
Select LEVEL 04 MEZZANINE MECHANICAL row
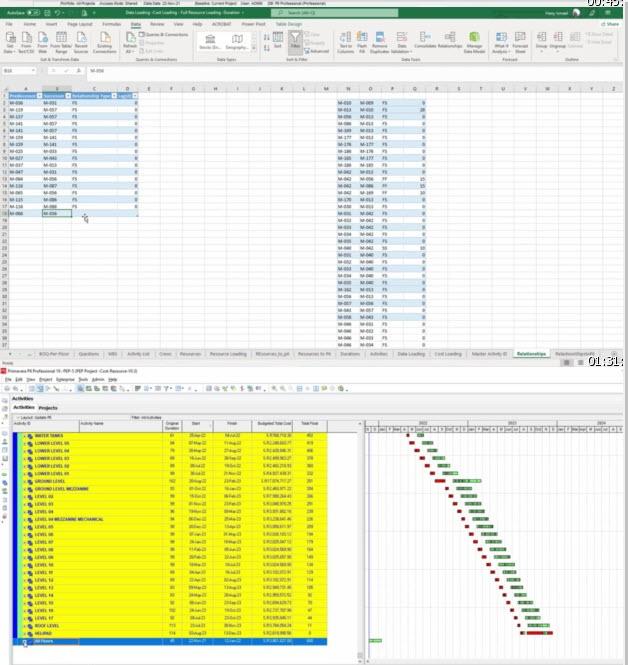click(170, 520)
